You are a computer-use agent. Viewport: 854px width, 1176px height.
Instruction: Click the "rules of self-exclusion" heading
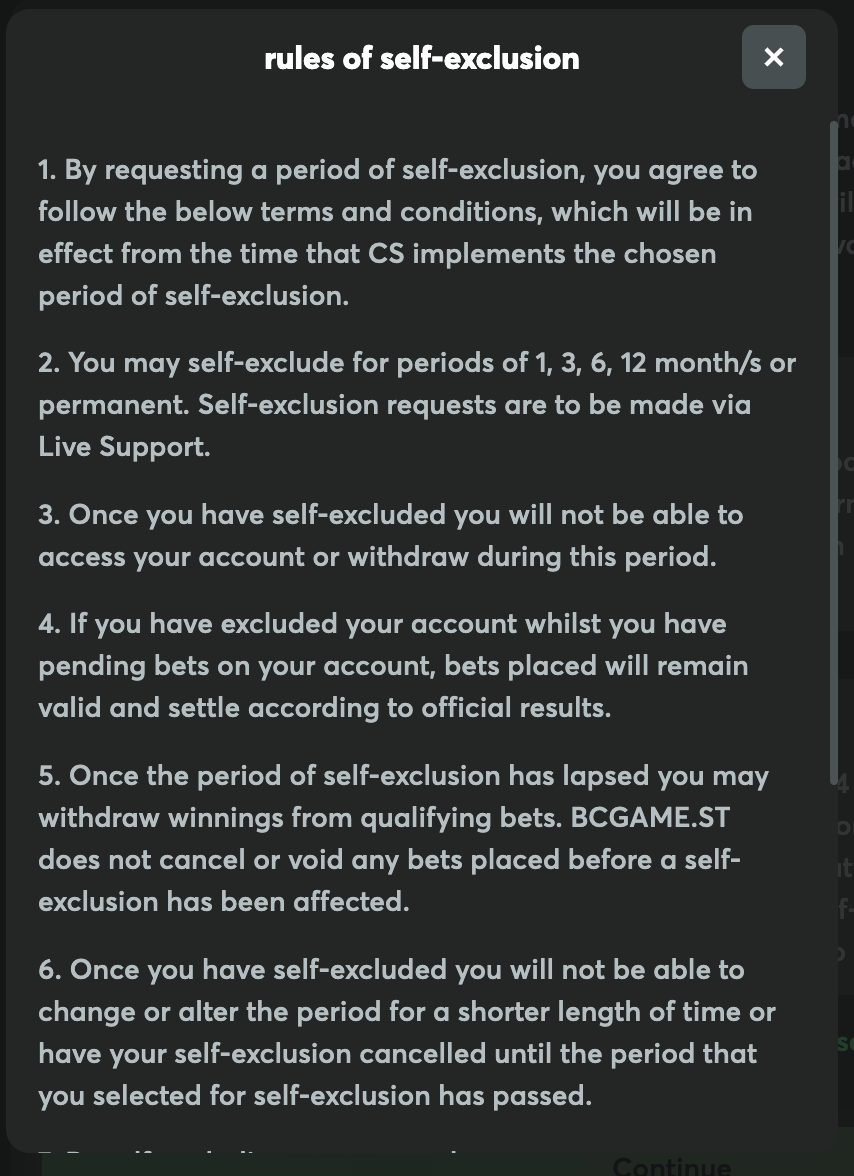tap(421, 58)
